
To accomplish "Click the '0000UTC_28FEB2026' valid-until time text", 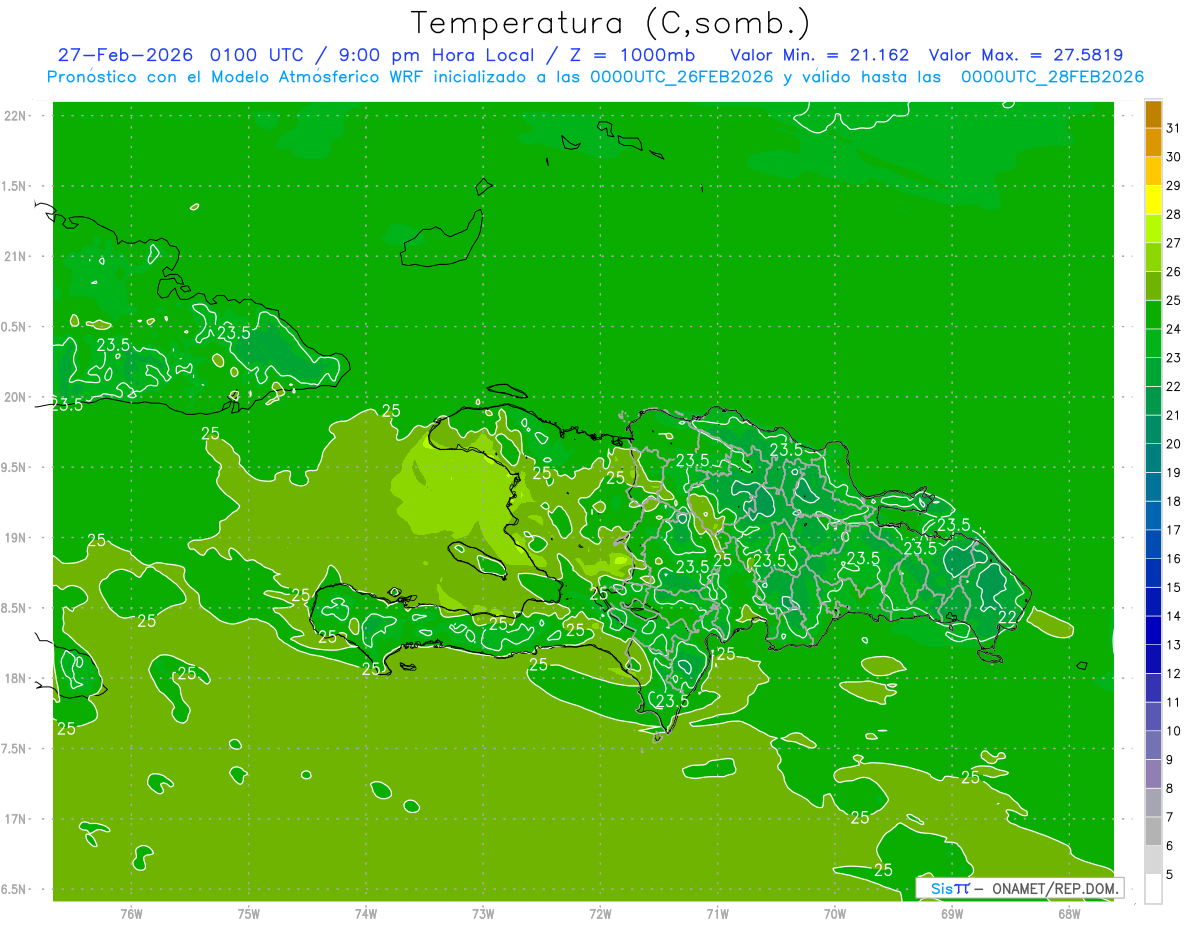I will tap(1052, 77).
